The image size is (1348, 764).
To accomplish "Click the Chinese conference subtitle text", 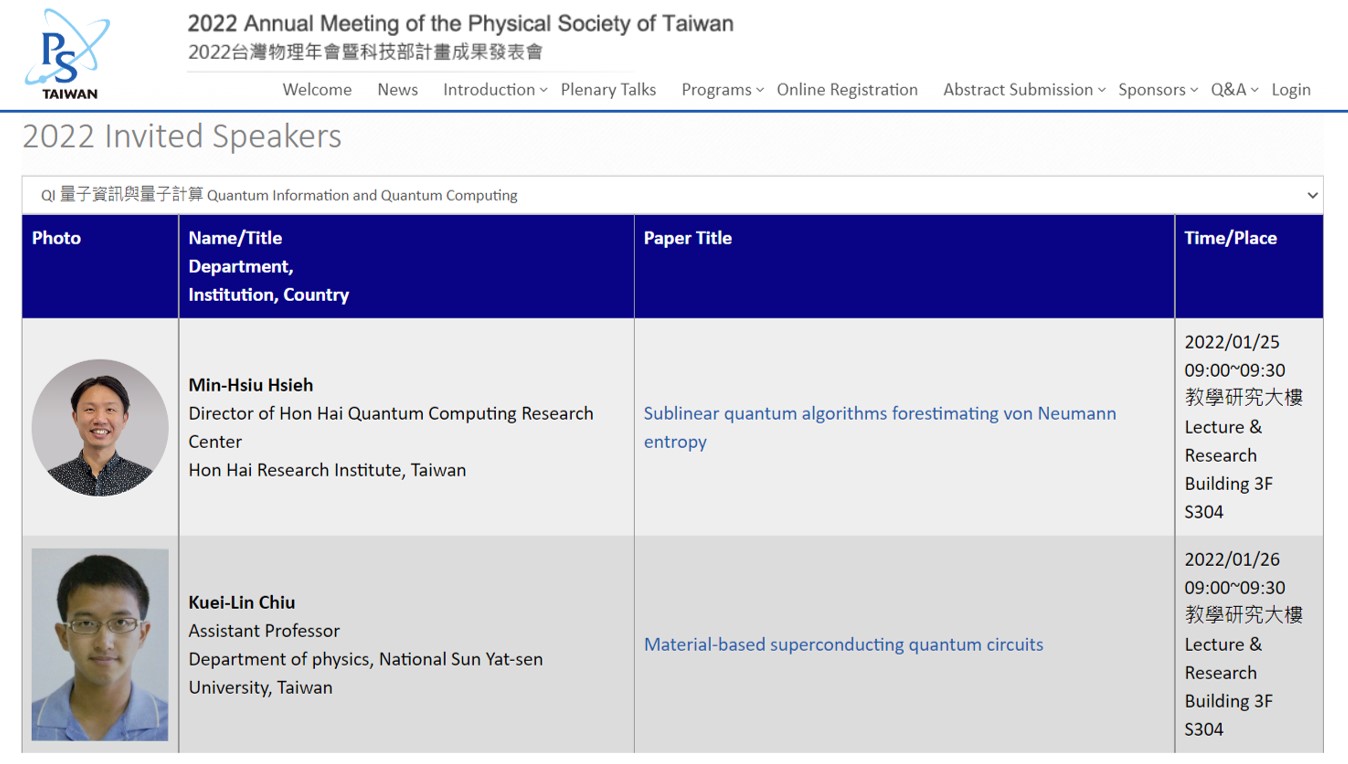I will (365, 52).
